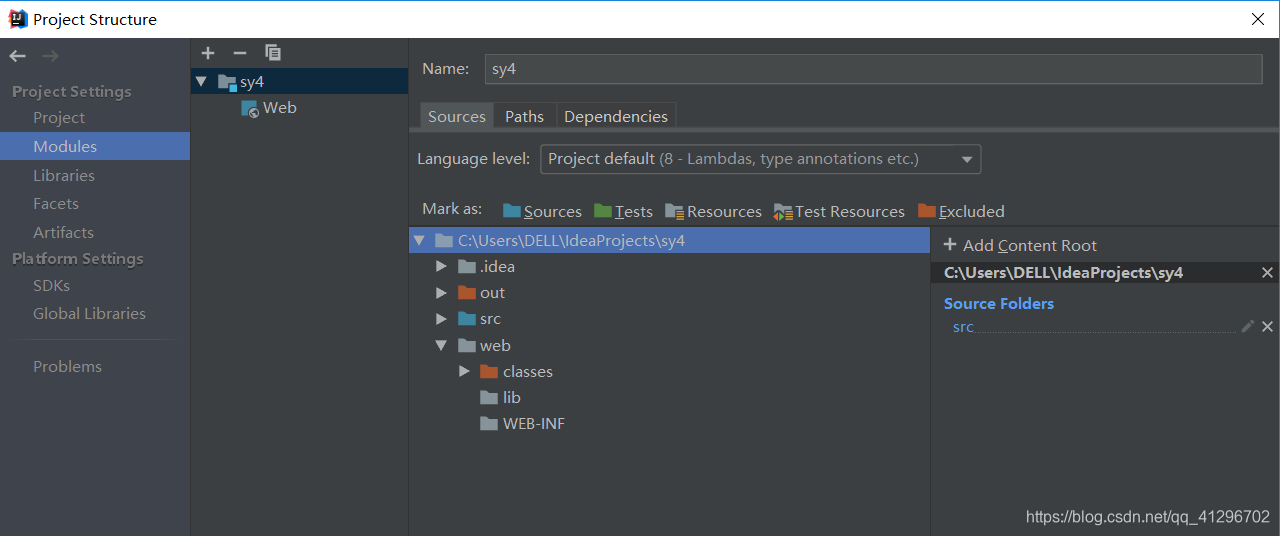The image size is (1280, 536).
Task: Expand the classes folder
Action: (464, 371)
